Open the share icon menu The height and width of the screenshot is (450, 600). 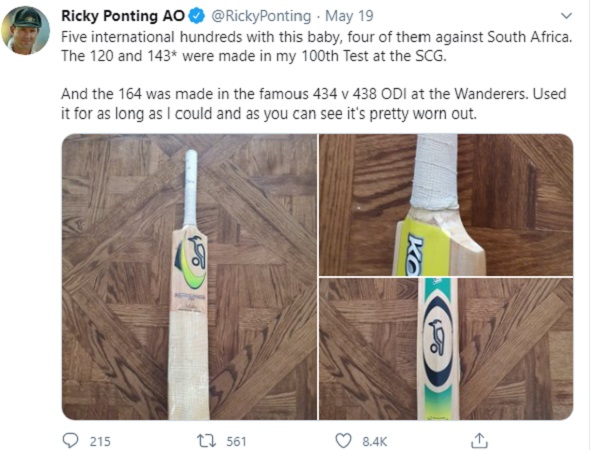point(479,440)
